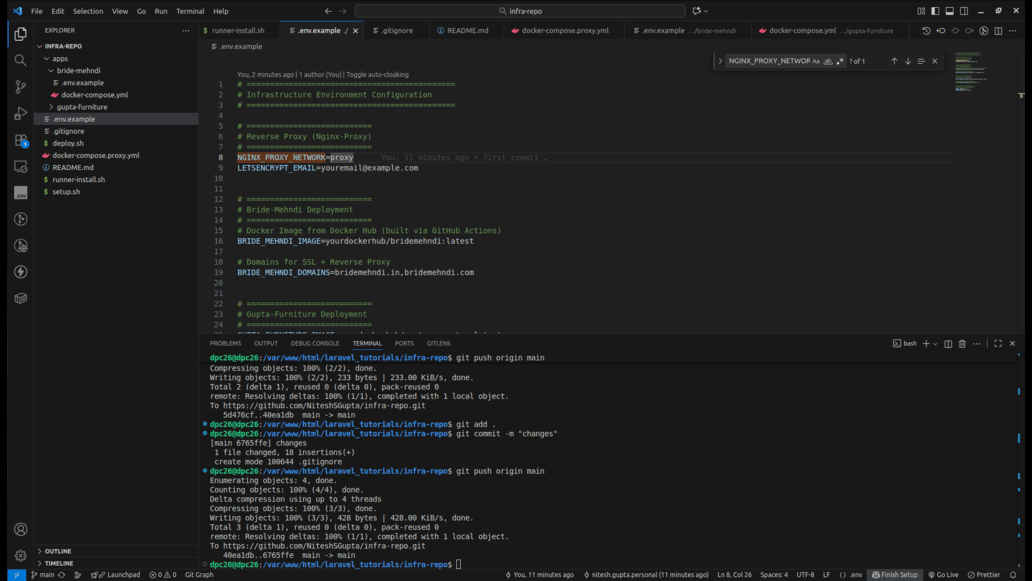Open the Search view in activity bar

pyautogui.click(x=20, y=60)
